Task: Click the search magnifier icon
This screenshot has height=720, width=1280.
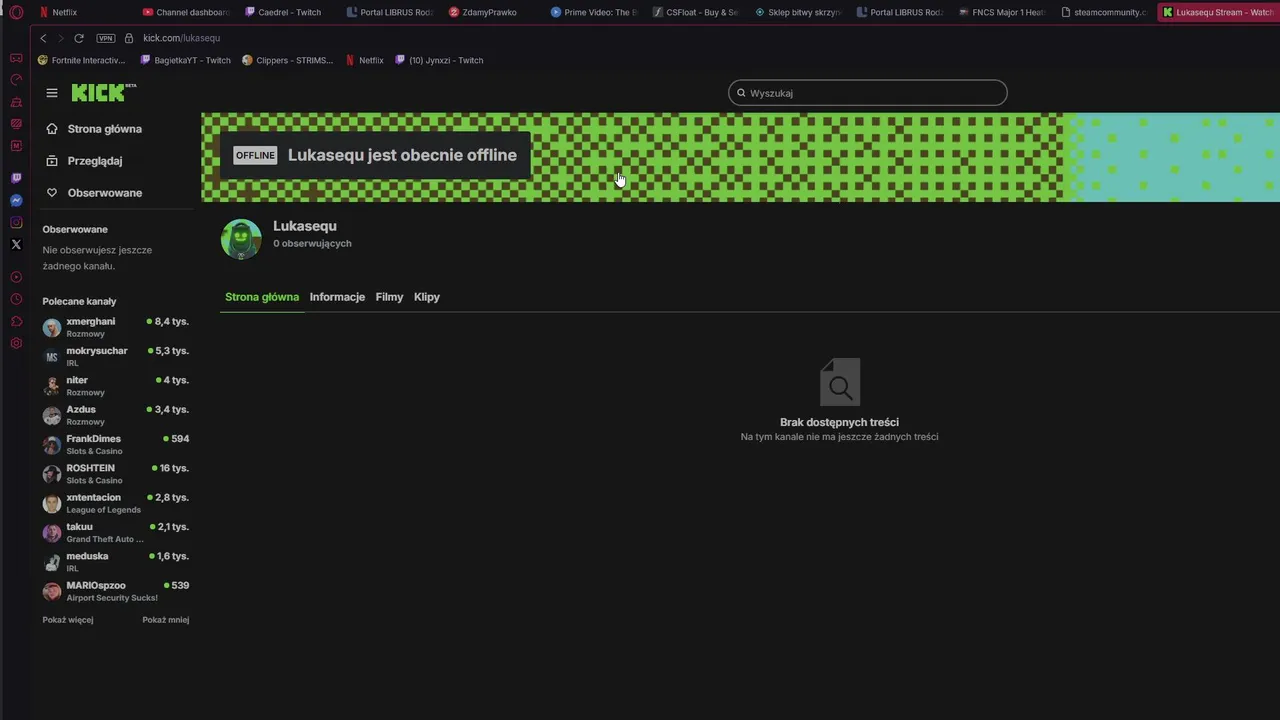Action: click(x=741, y=93)
